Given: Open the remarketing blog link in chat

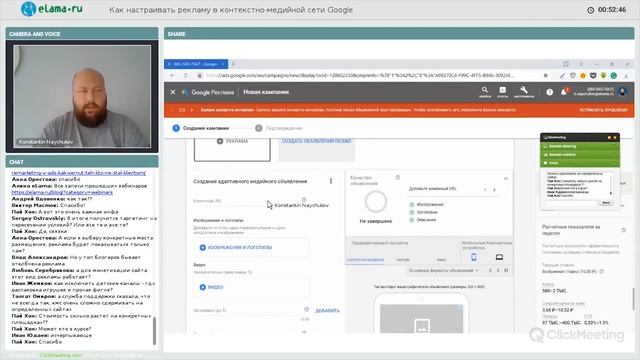Looking at the screenshot, I should [x=78, y=173].
